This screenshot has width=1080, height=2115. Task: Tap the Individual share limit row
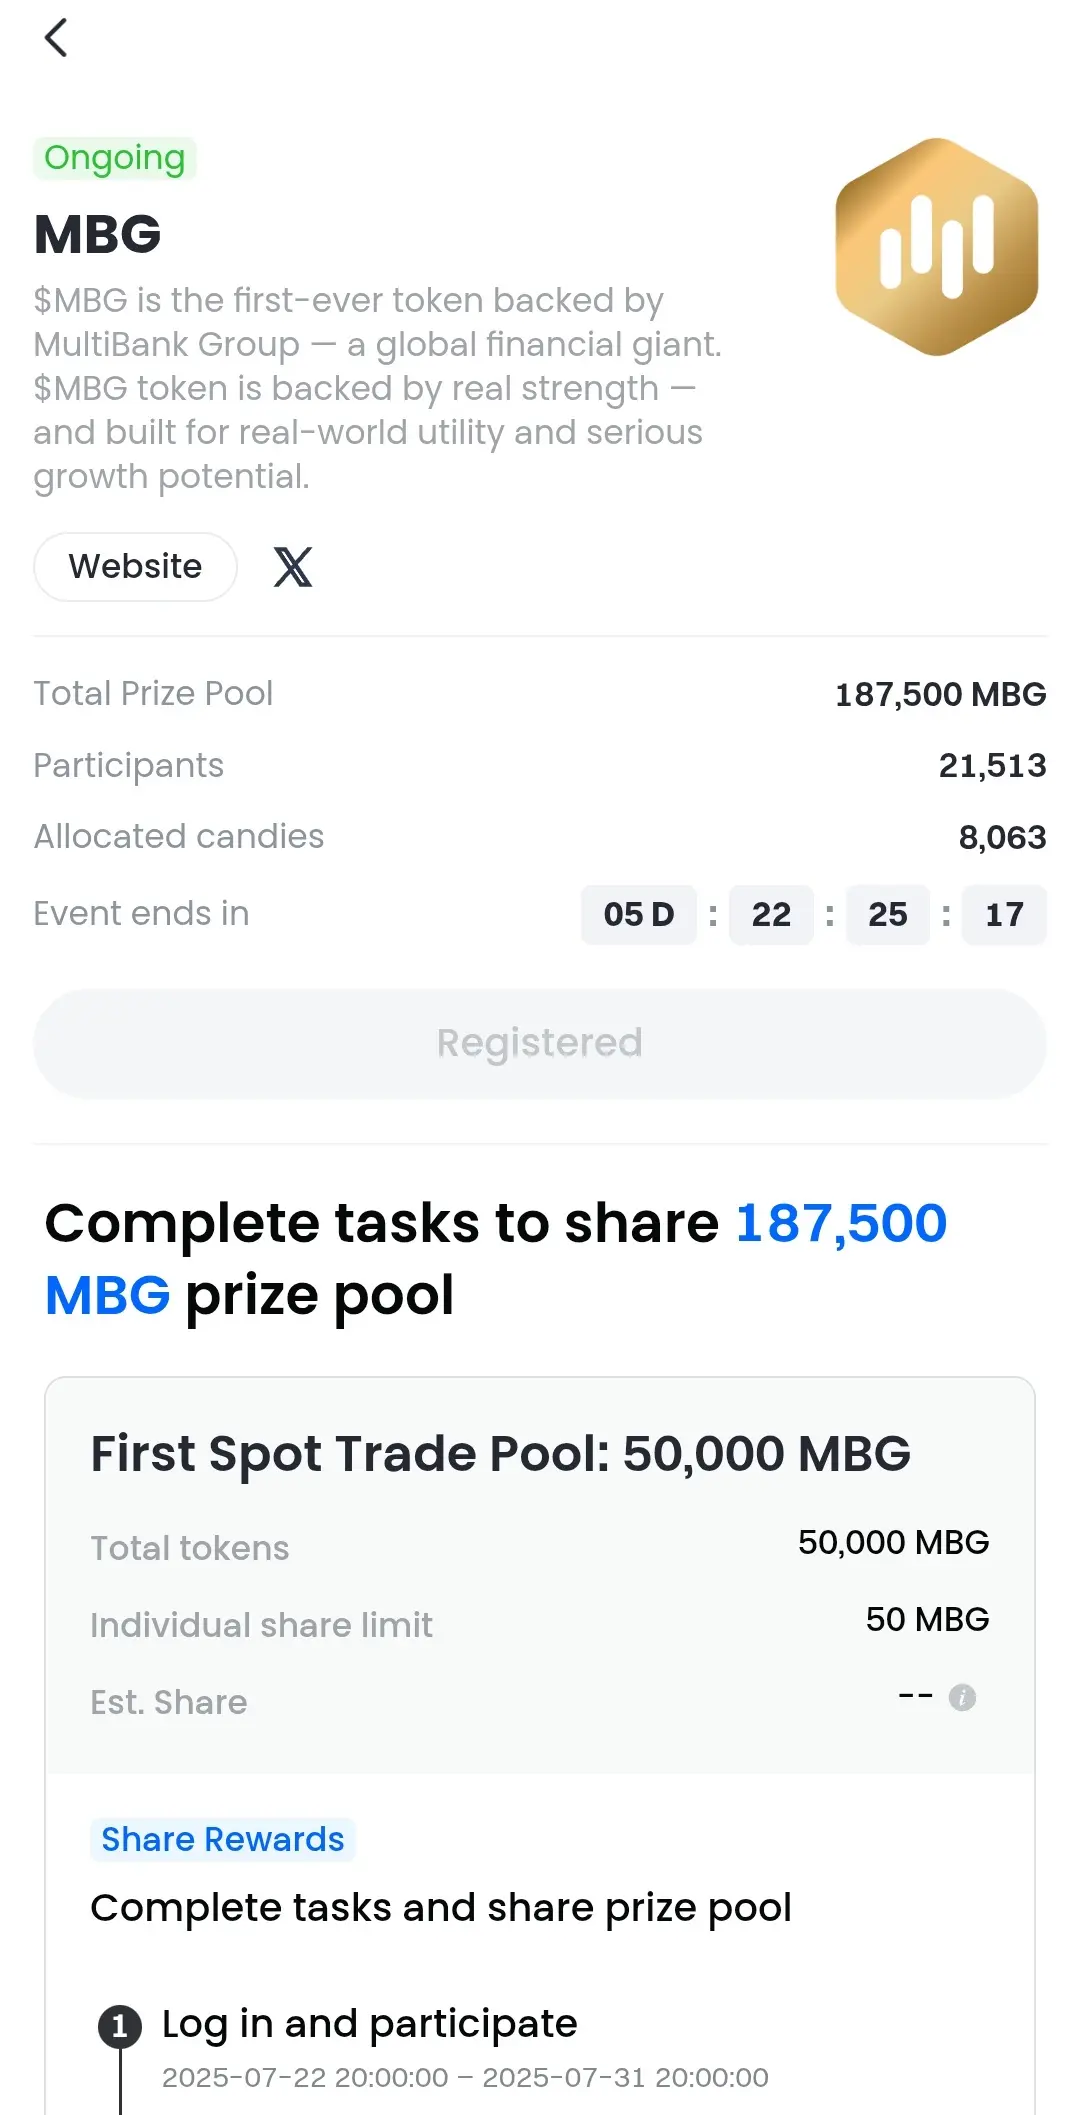click(540, 1623)
